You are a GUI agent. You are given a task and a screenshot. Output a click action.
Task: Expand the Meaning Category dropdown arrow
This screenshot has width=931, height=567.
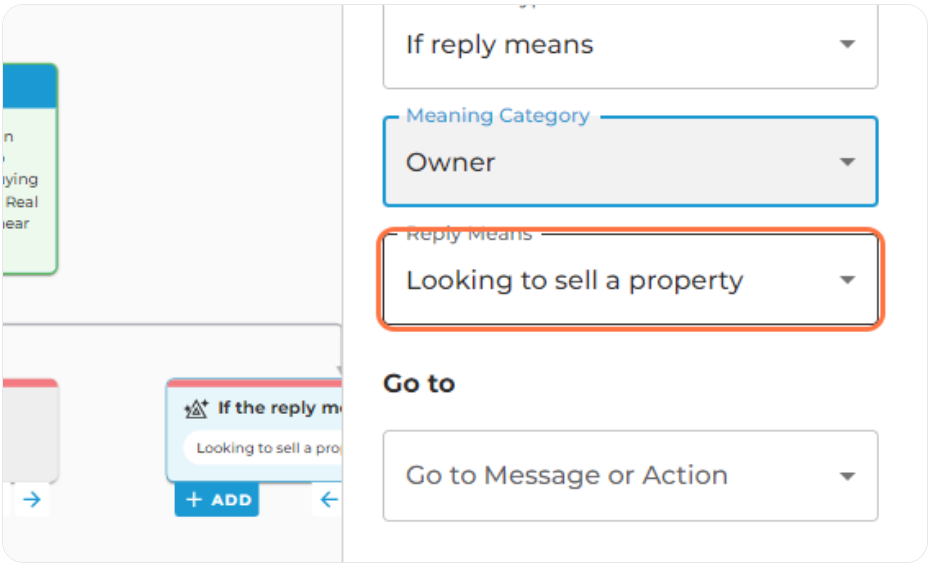(847, 161)
